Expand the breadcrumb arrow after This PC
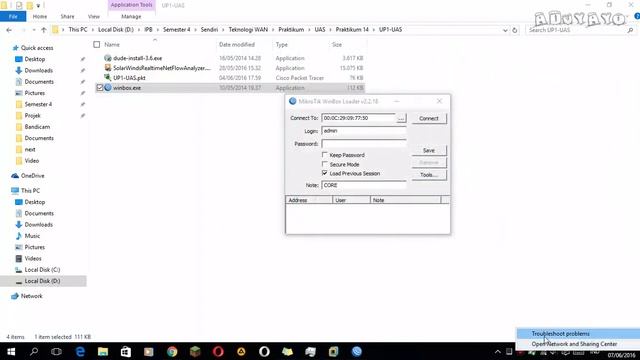This screenshot has height=360, width=640. click(x=93, y=30)
